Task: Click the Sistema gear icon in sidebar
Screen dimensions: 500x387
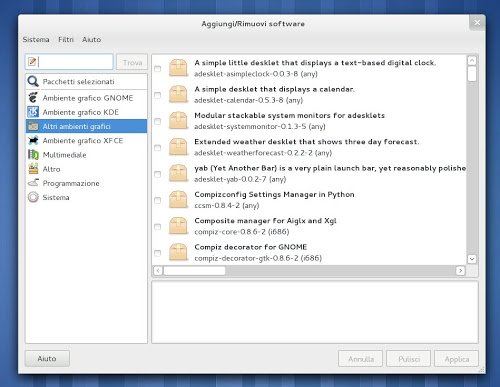Action: 33,197
